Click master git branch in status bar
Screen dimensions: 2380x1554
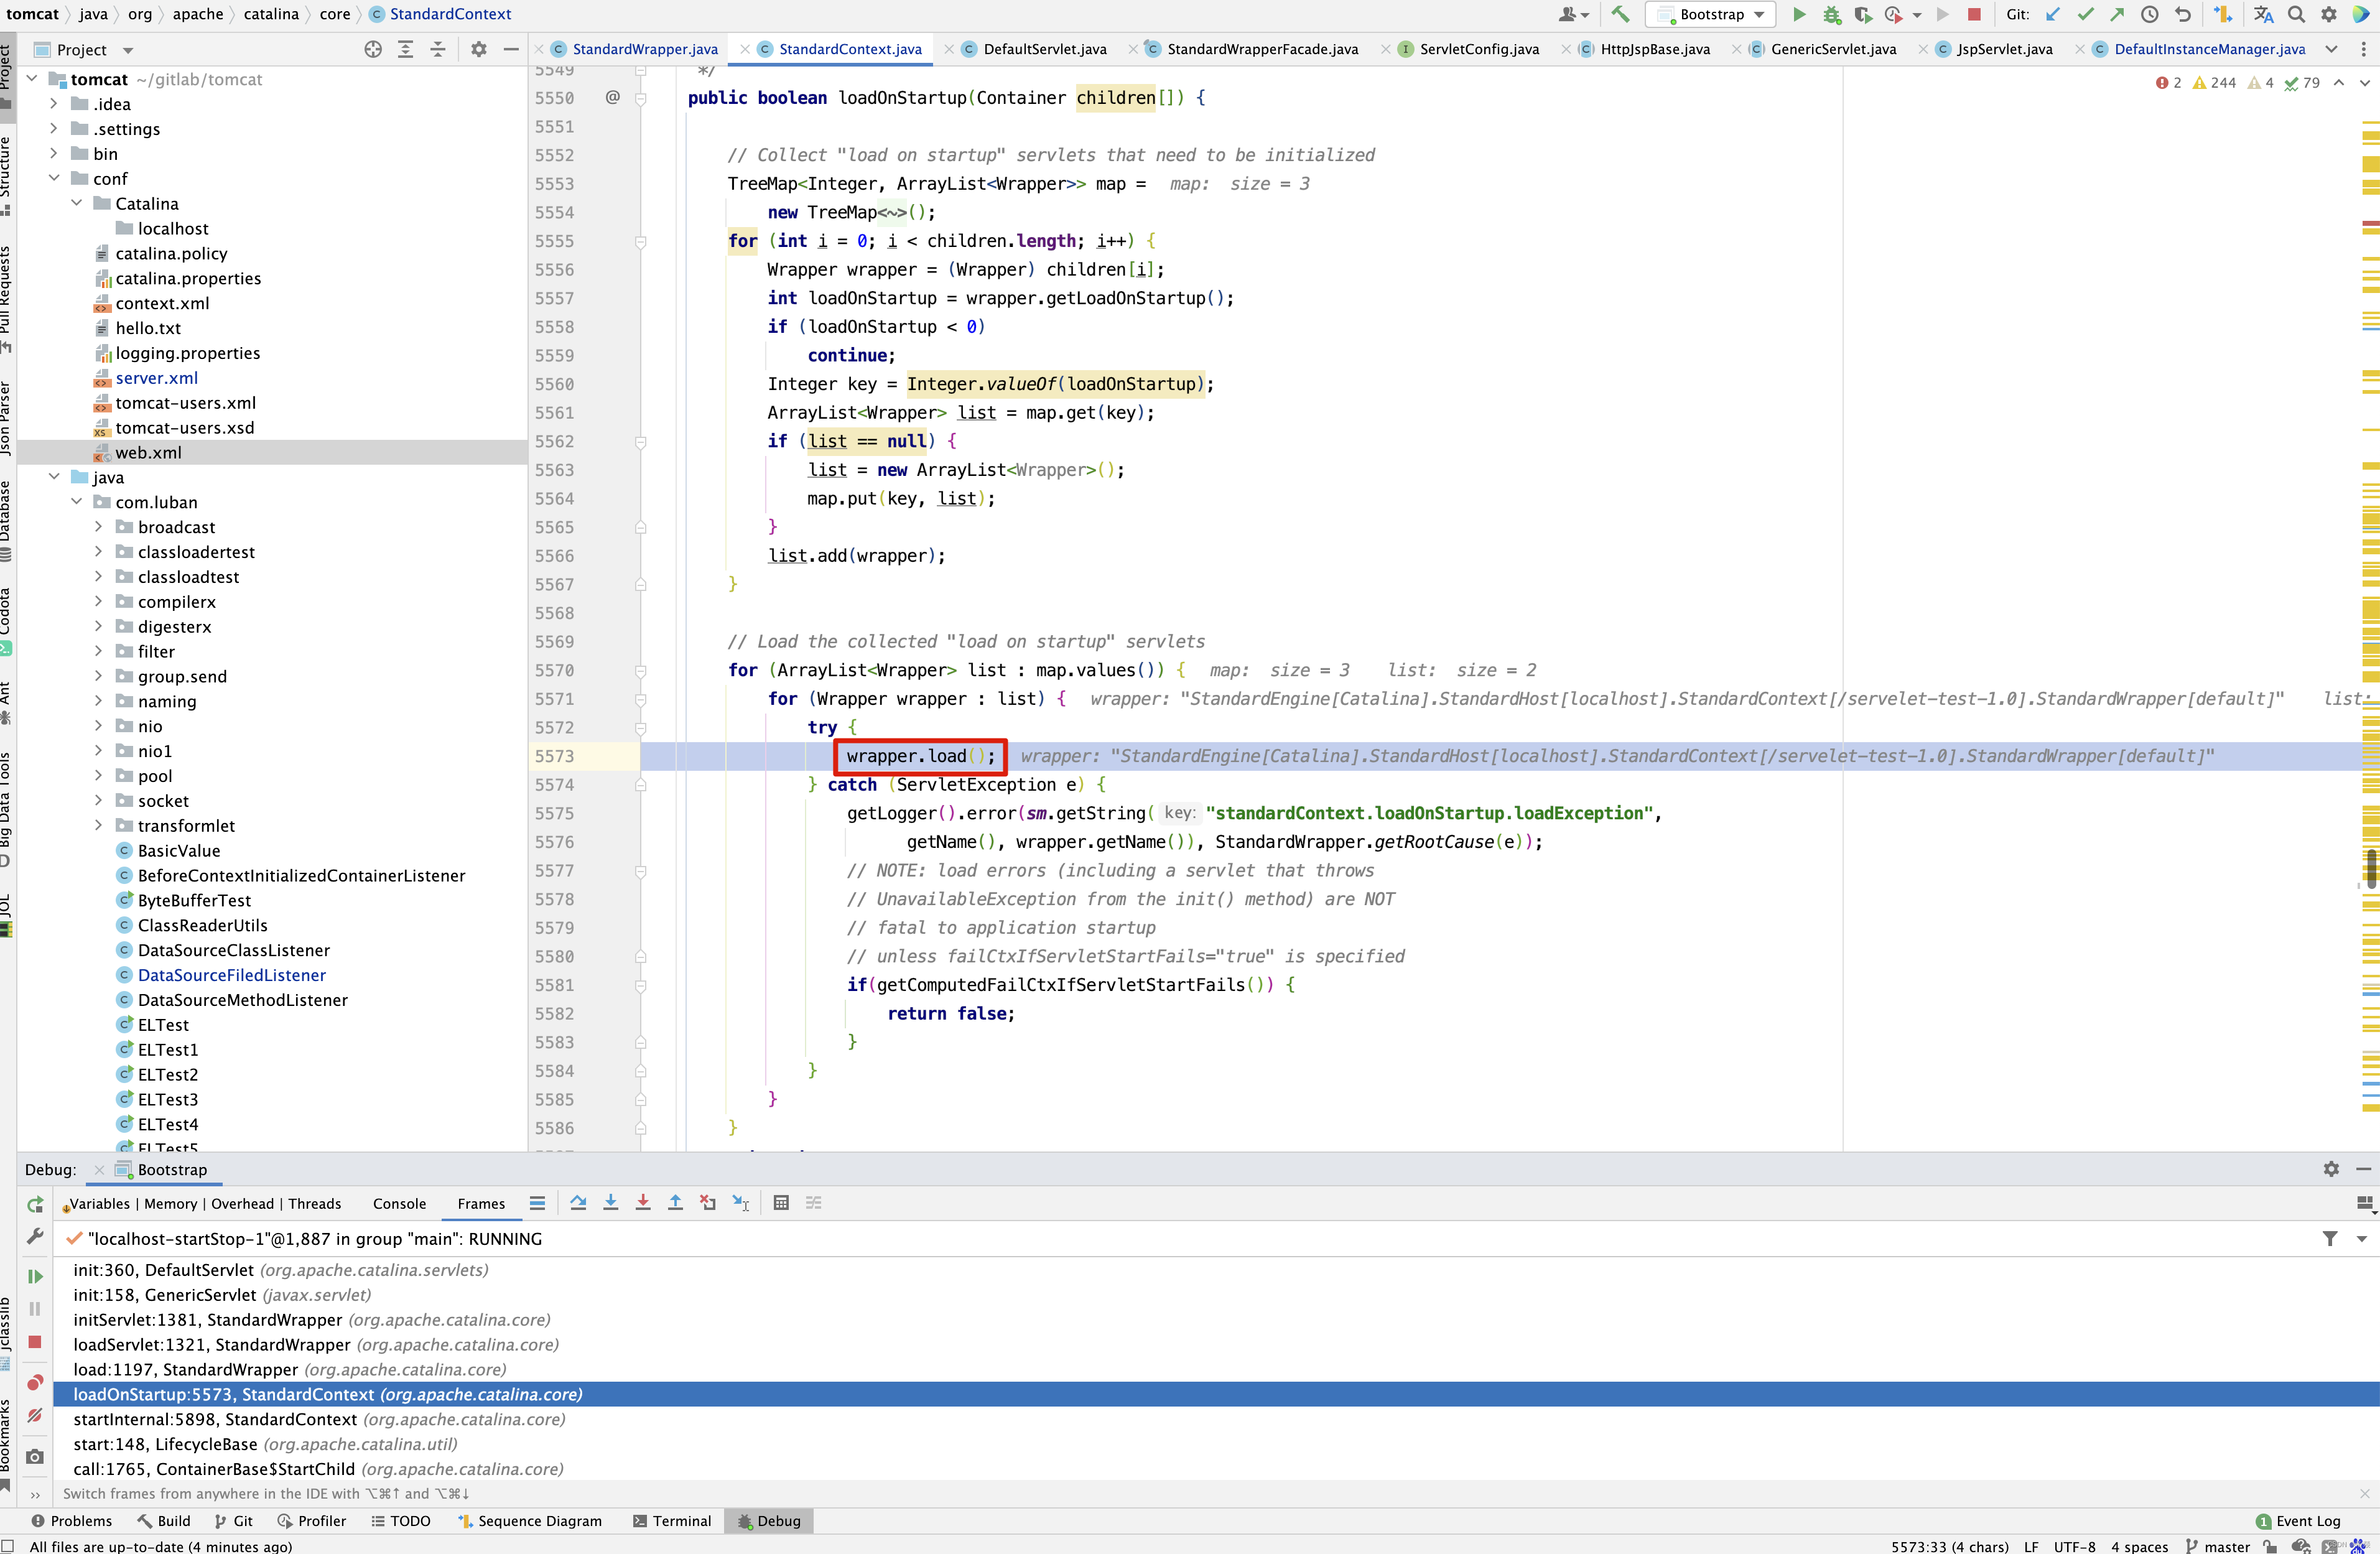[2217, 1546]
